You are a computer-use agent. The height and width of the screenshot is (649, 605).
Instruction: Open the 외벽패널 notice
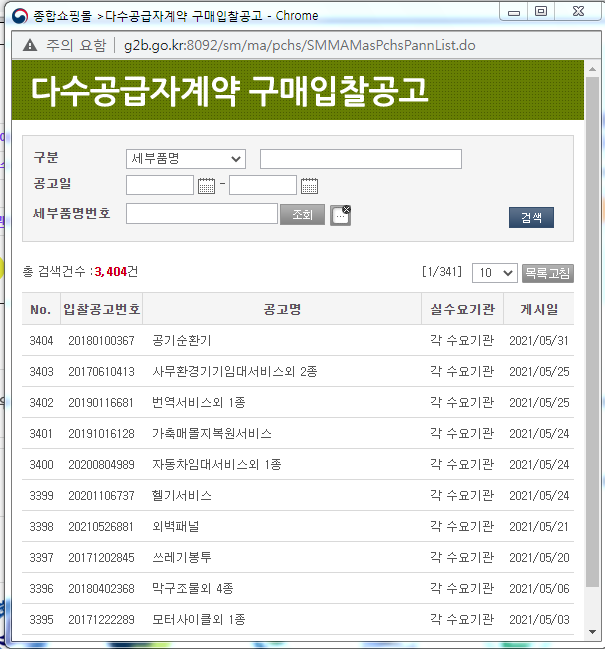(x=176, y=526)
